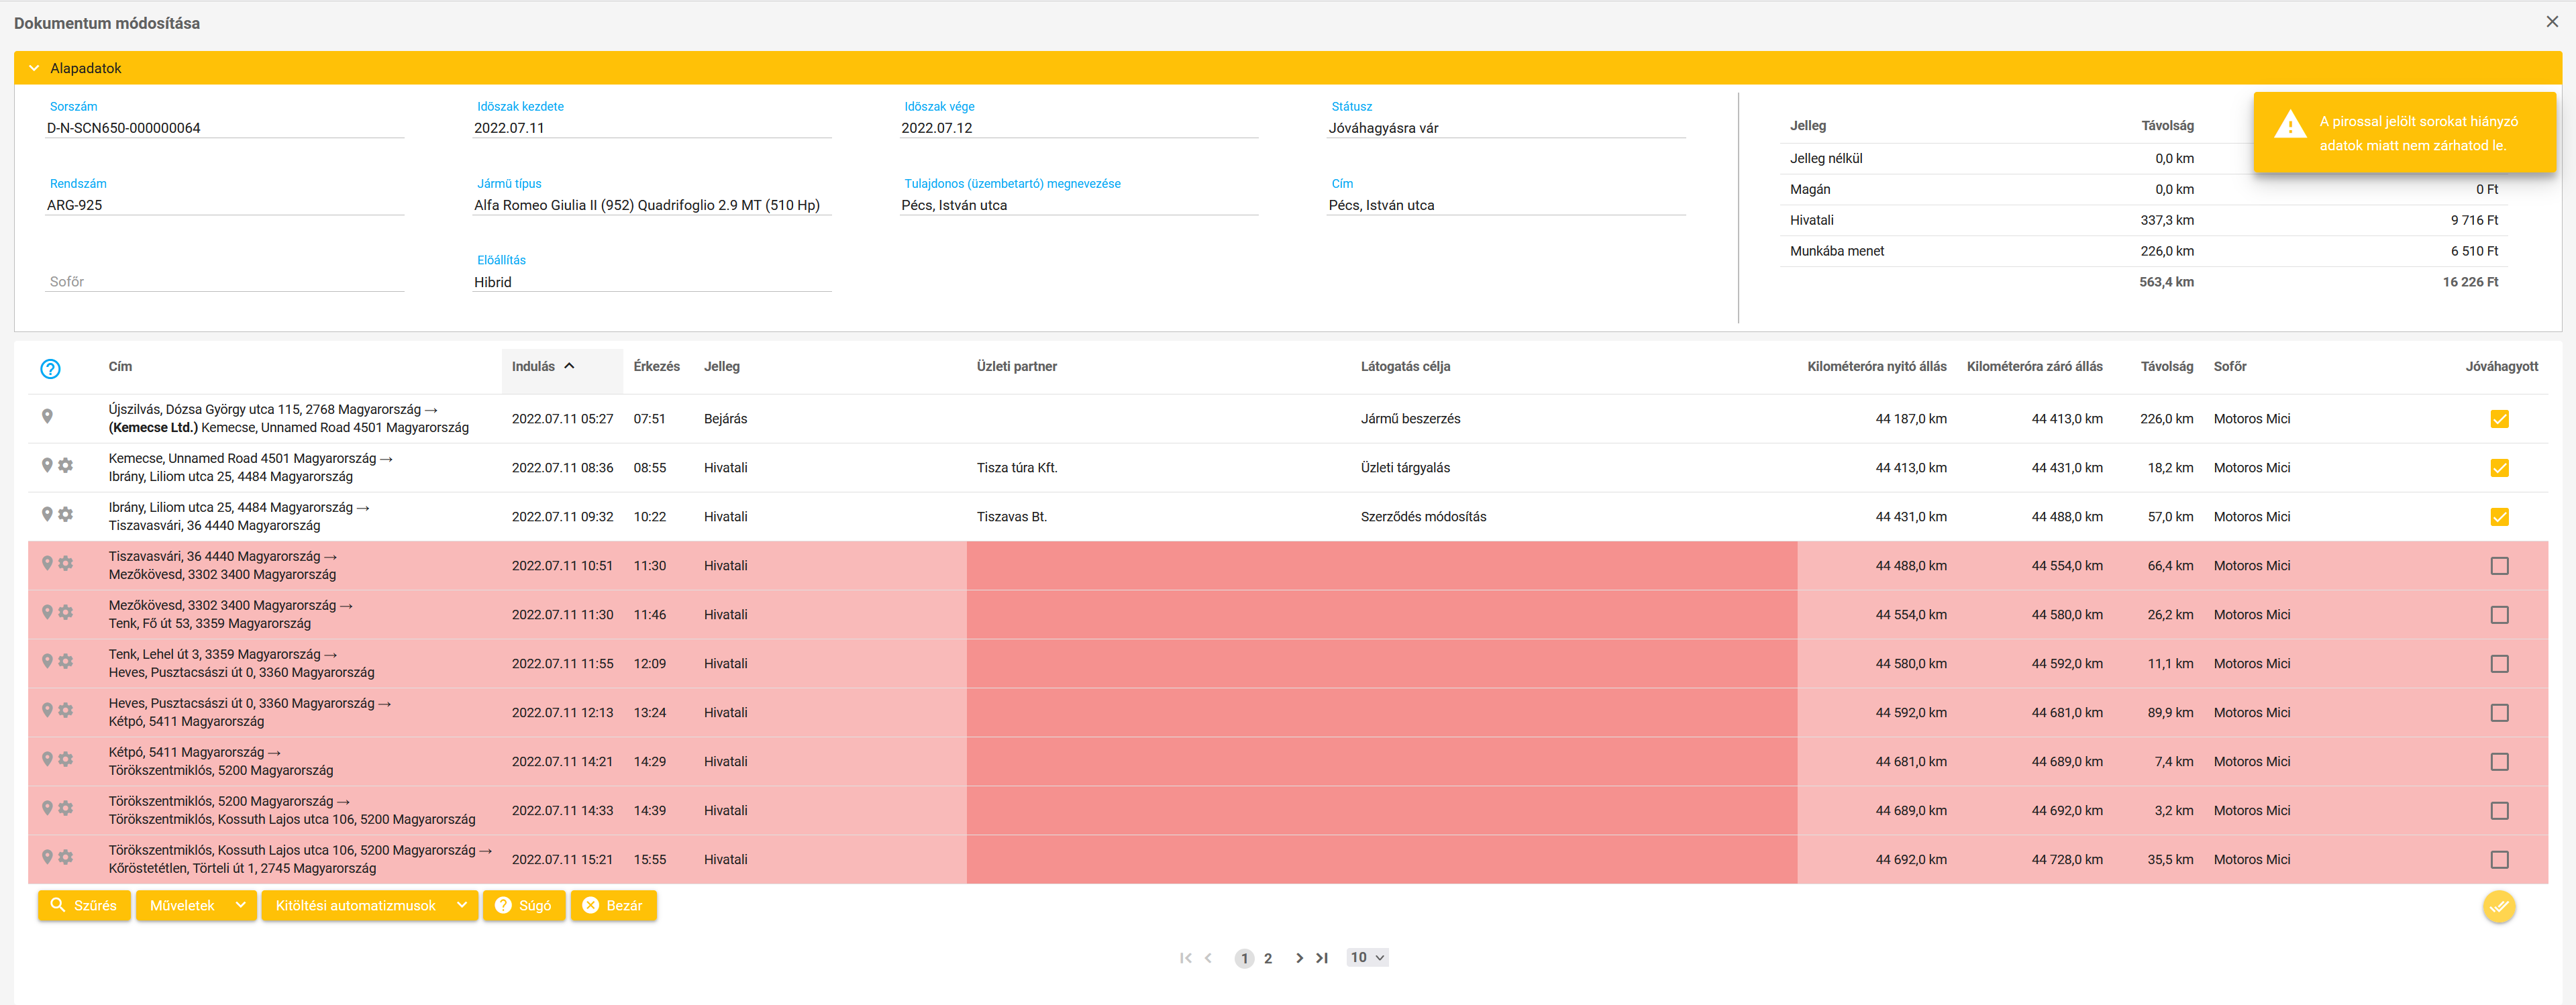This screenshot has width=2576, height=1005.
Task: Check approval for the 10:51 trip
Action: pyautogui.click(x=2499, y=566)
